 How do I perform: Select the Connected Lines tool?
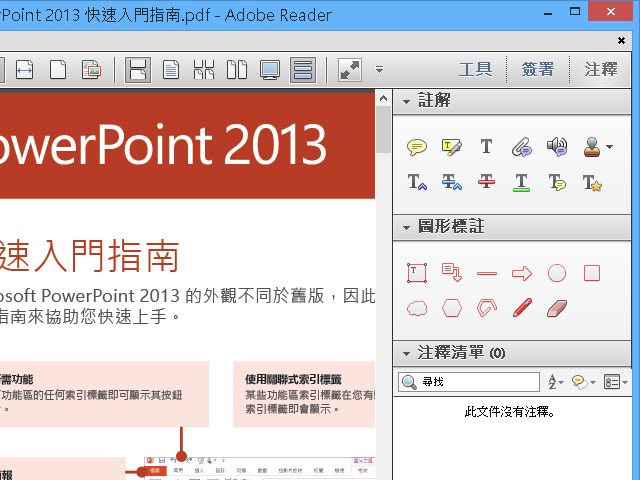[487, 308]
